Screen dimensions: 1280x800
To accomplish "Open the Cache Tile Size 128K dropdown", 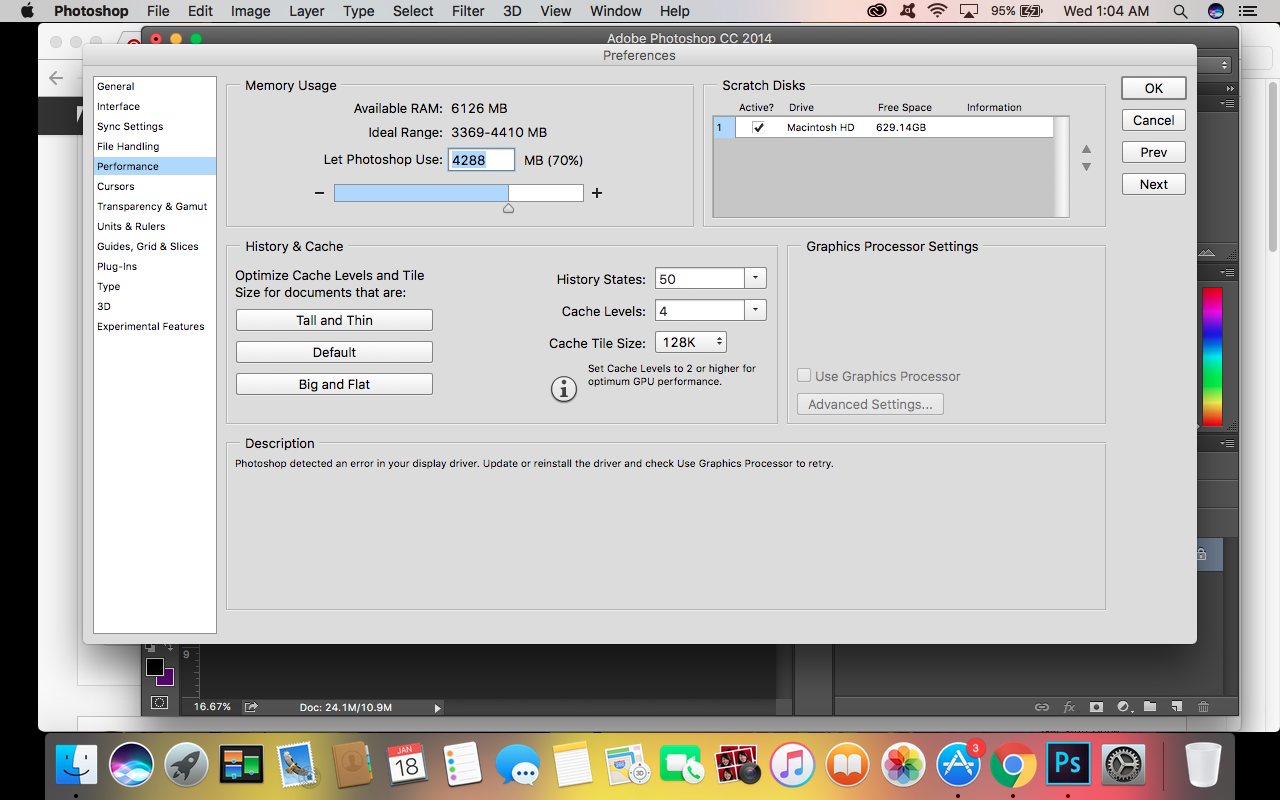I will click(x=690, y=342).
